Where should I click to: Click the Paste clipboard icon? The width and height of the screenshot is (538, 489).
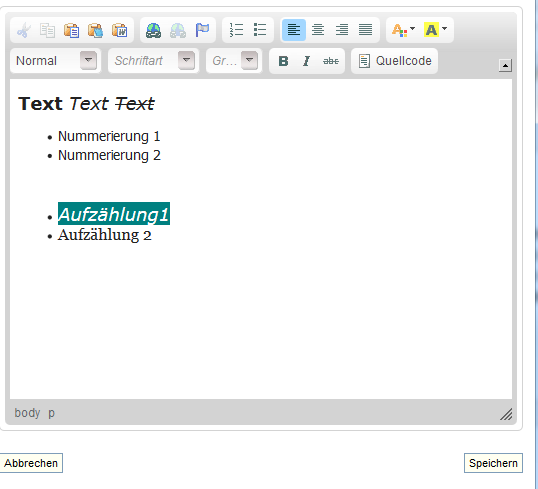tap(71, 30)
